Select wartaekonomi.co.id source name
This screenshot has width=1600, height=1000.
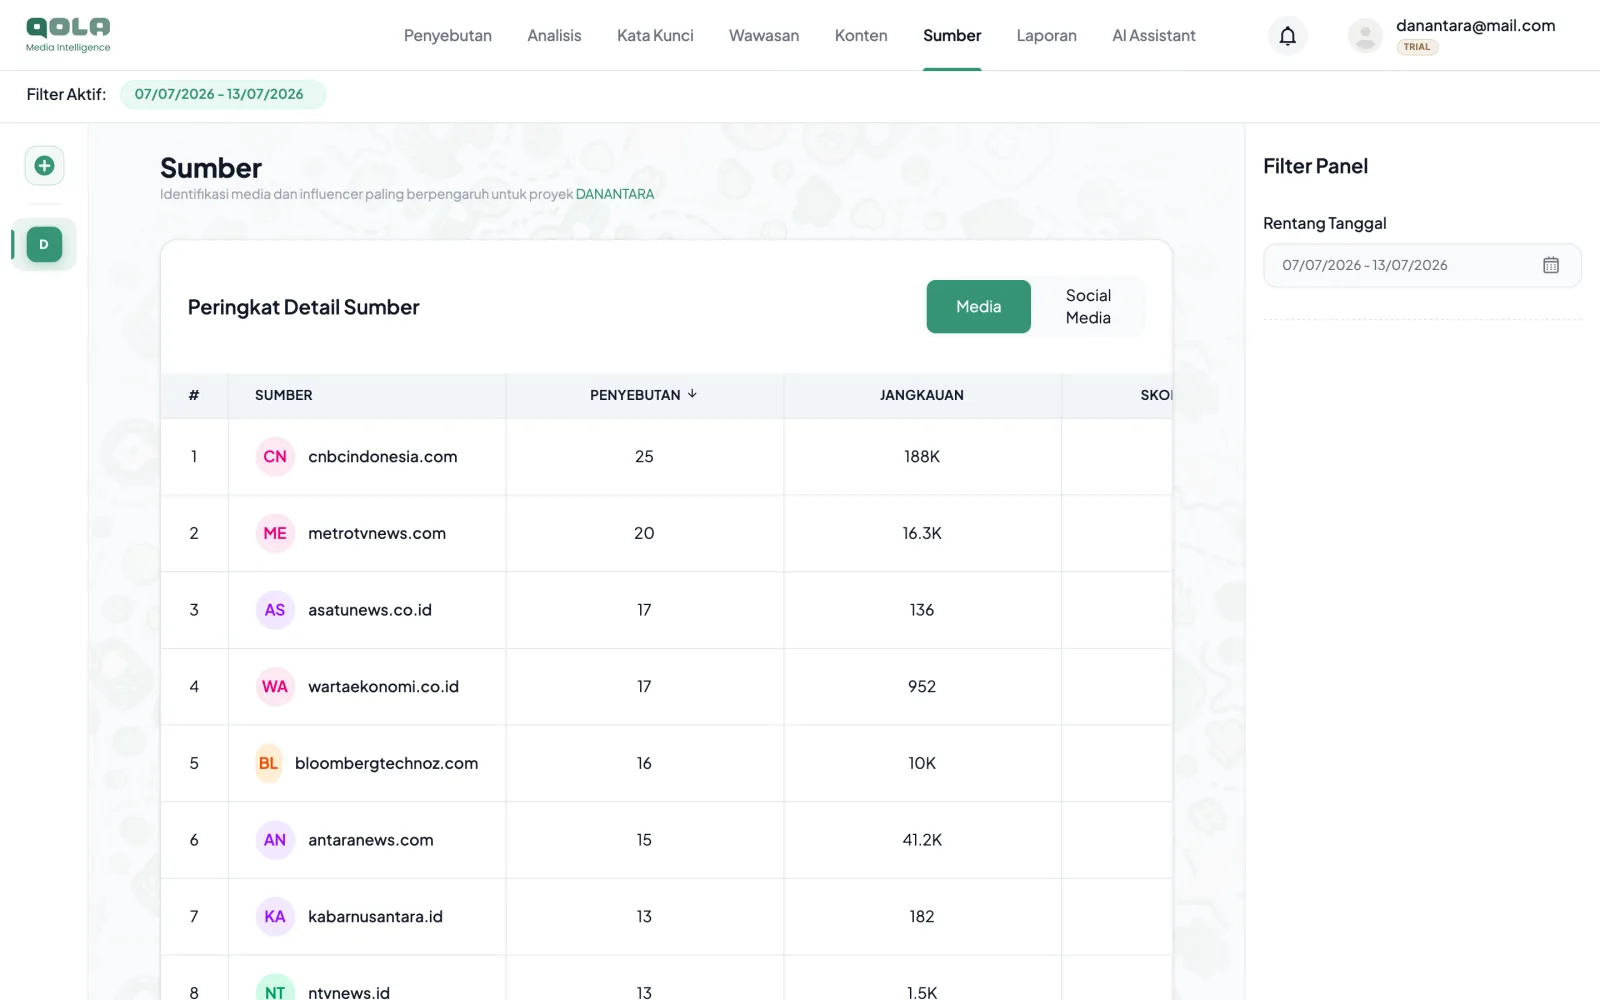tap(383, 687)
